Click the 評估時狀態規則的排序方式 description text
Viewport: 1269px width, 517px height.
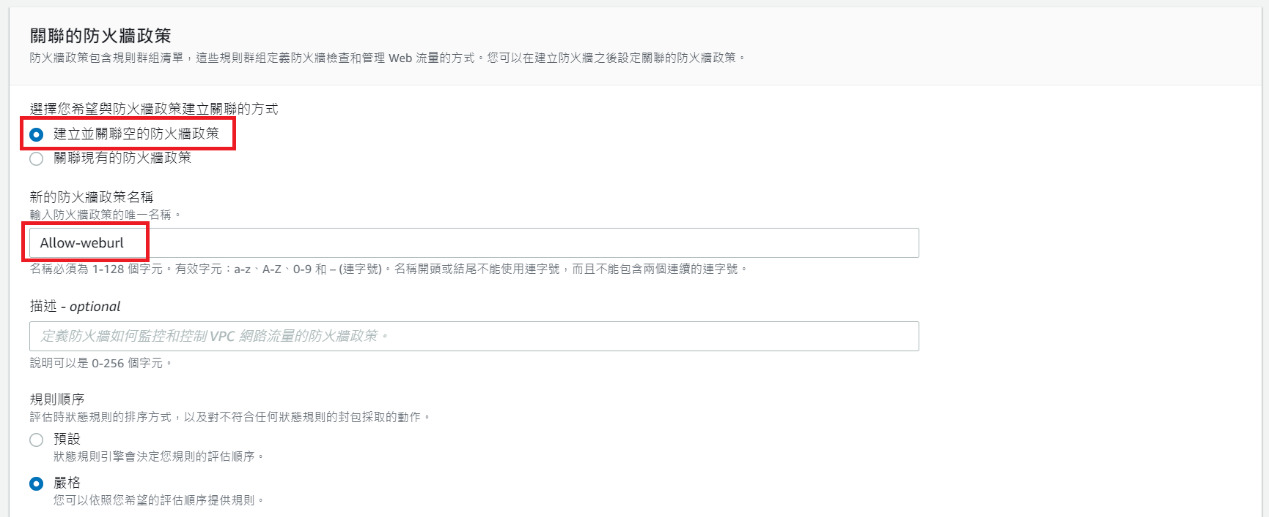[230, 416]
